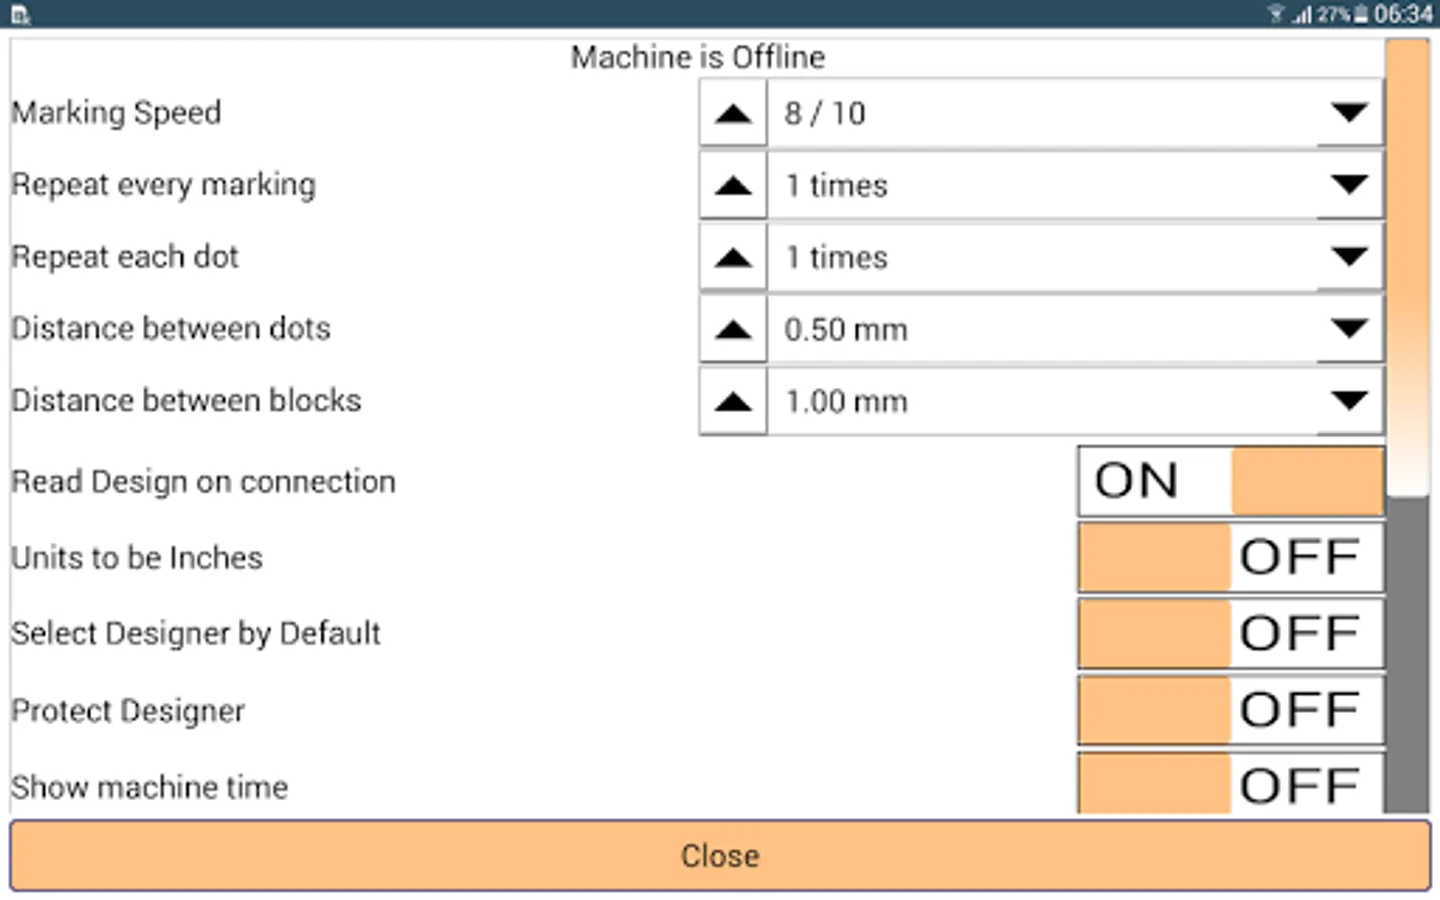The width and height of the screenshot is (1440, 900).
Task: Close the settings screen
Action: tap(720, 856)
